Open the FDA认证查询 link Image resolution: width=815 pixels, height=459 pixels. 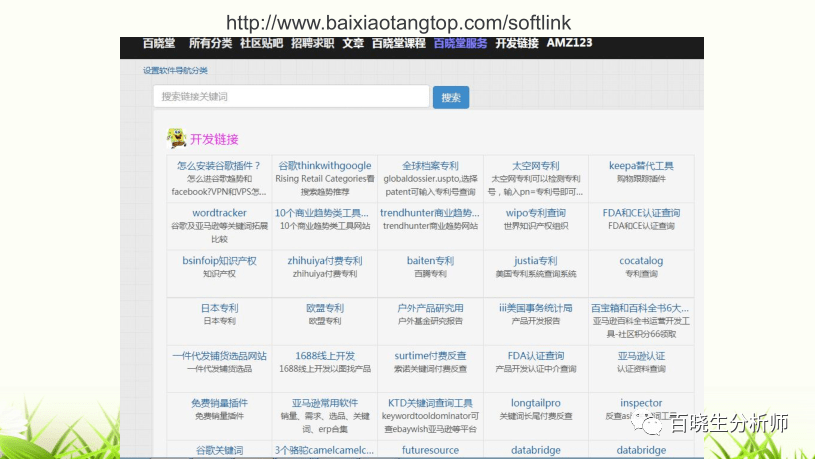(x=535, y=356)
